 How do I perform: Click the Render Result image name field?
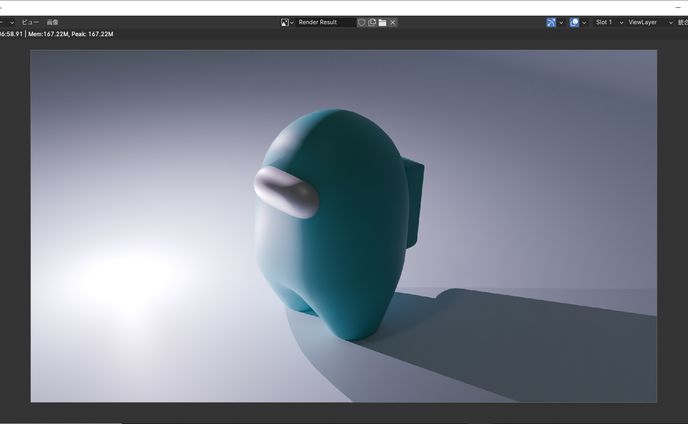point(325,22)
